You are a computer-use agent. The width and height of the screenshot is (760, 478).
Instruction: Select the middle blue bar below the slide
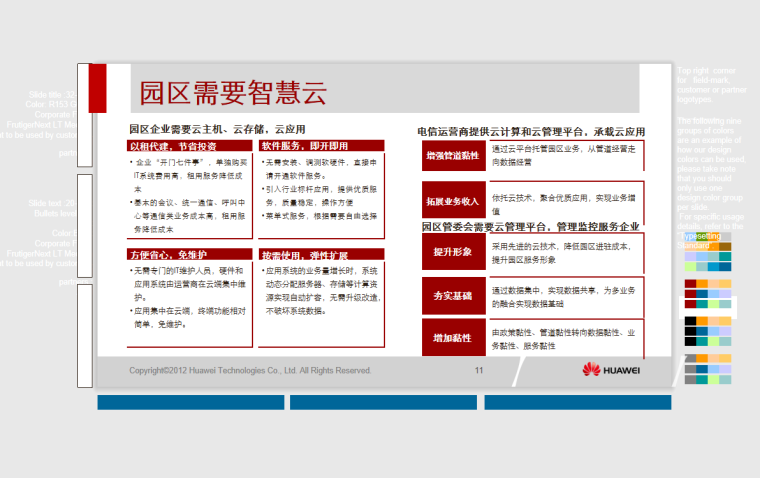tap(384, 402)
